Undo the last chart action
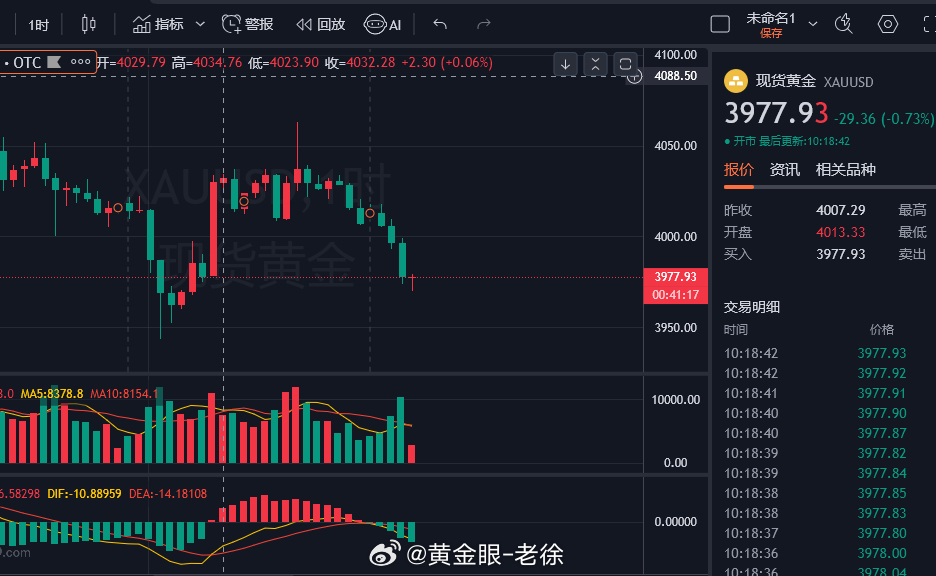936x576 pixels. click(x=440, y=24)
